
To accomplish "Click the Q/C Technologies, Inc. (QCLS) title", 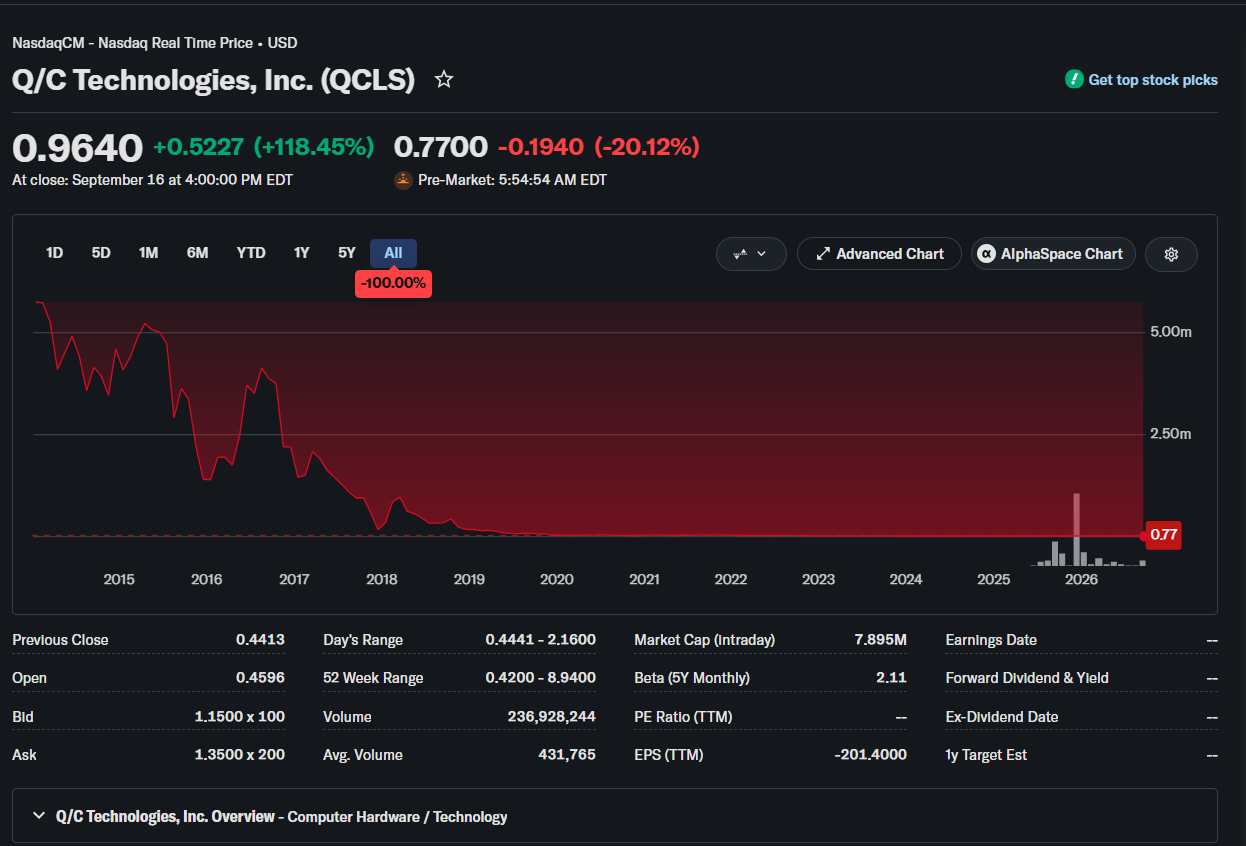I will pos(213,80).
